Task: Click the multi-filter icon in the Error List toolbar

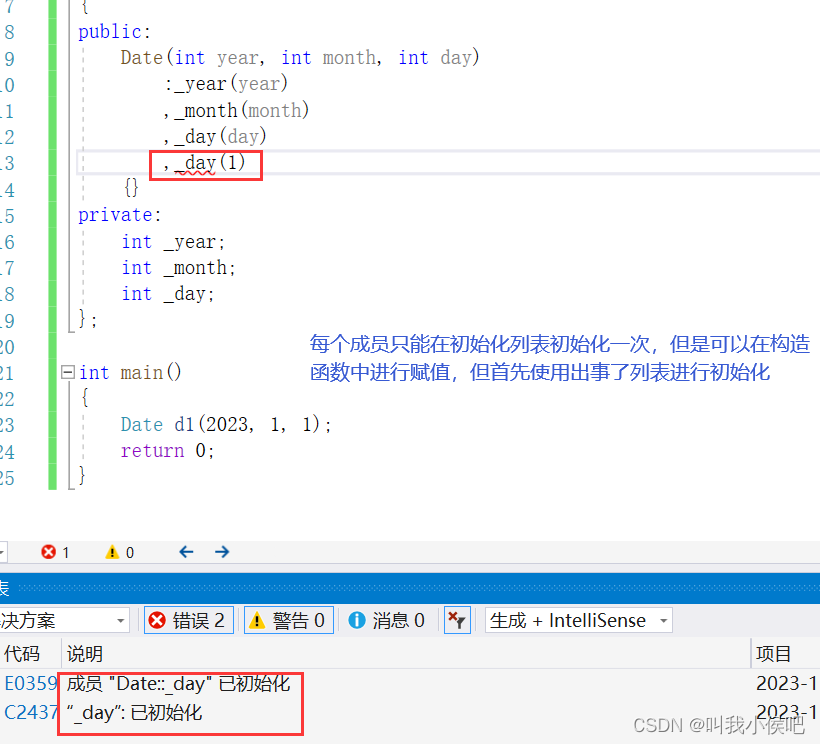Action: 457,620
